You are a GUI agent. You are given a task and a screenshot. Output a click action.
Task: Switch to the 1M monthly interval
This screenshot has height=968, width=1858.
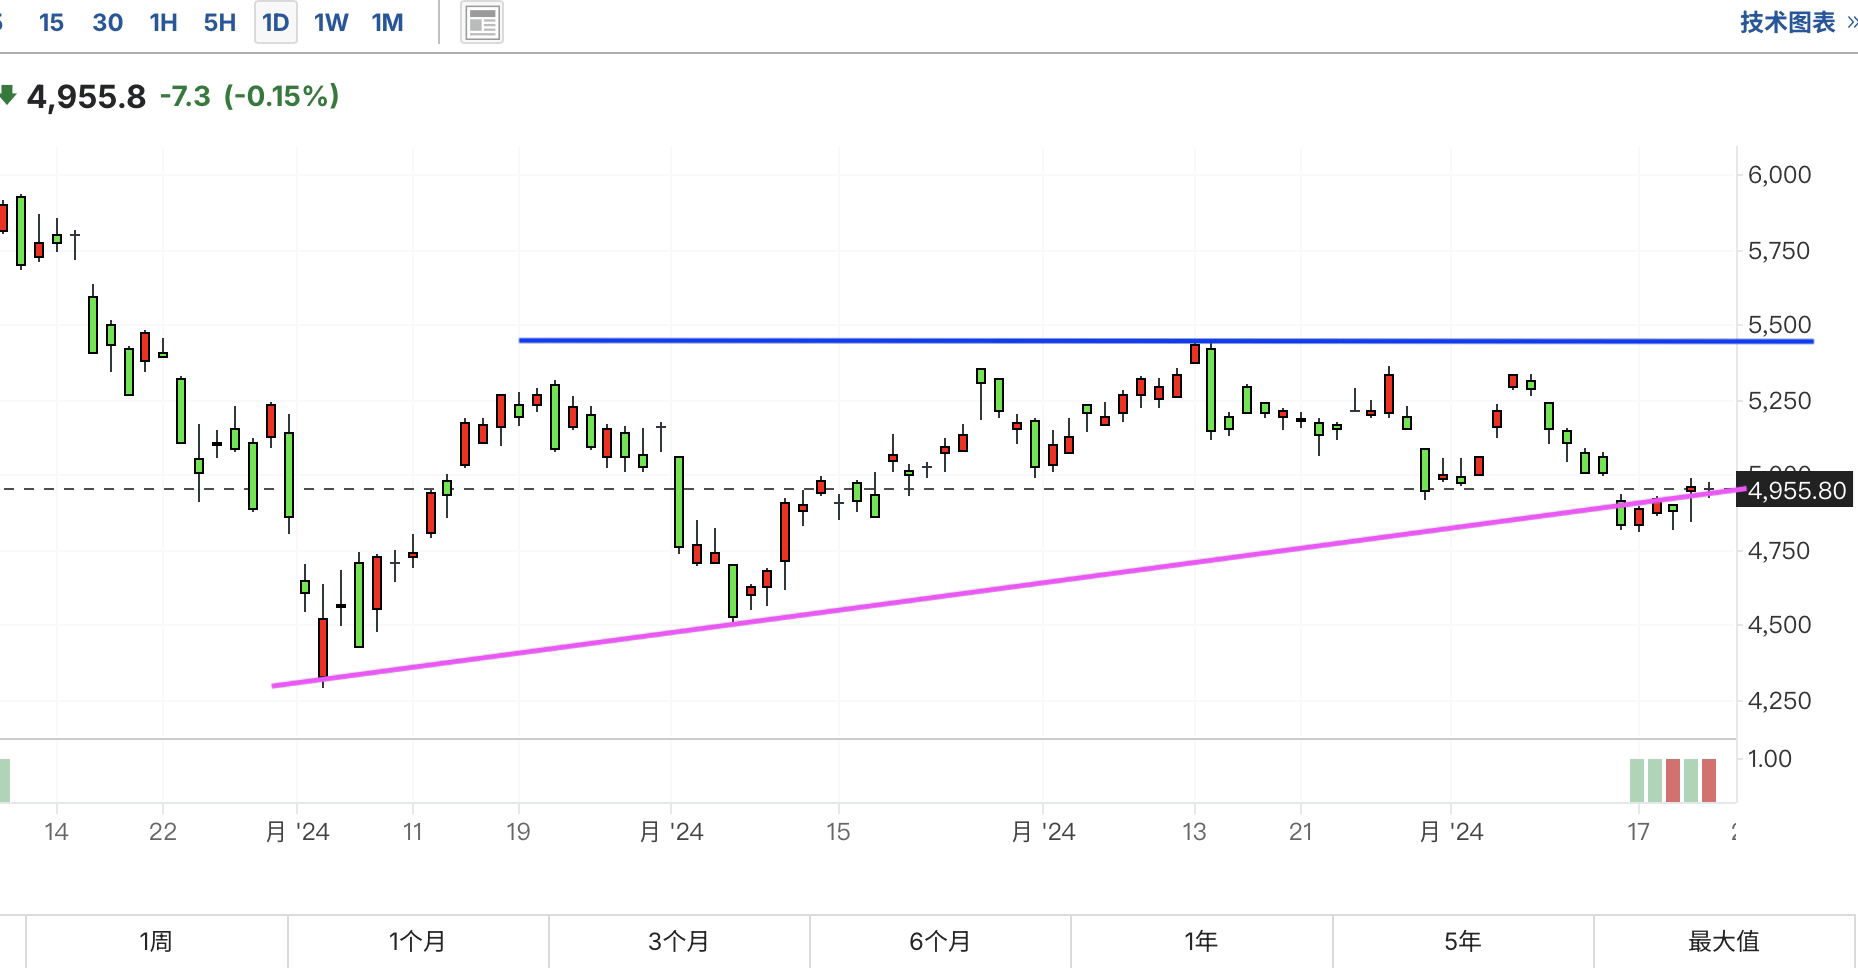click(387, 23)
